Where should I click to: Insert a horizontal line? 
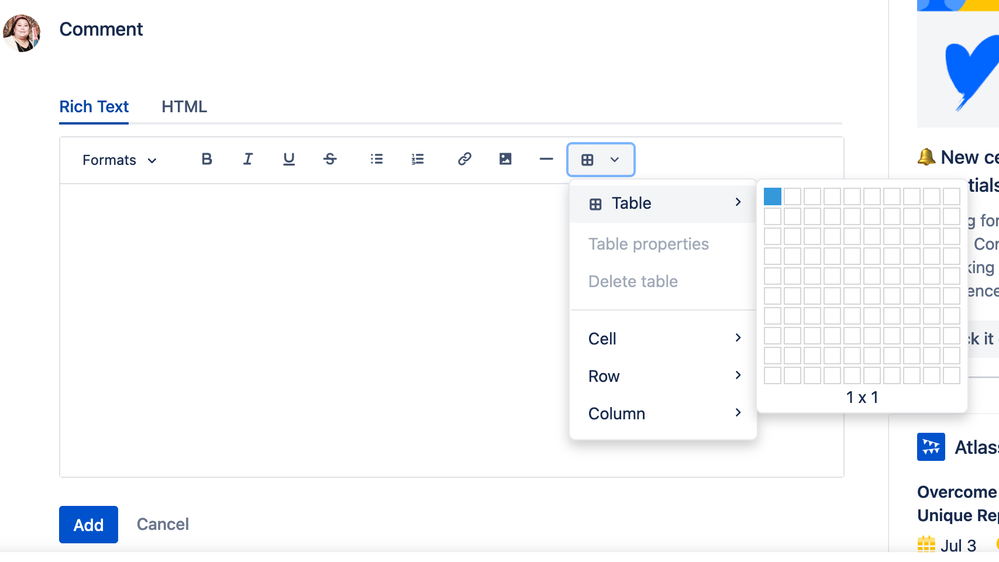[x=546, y=159]
